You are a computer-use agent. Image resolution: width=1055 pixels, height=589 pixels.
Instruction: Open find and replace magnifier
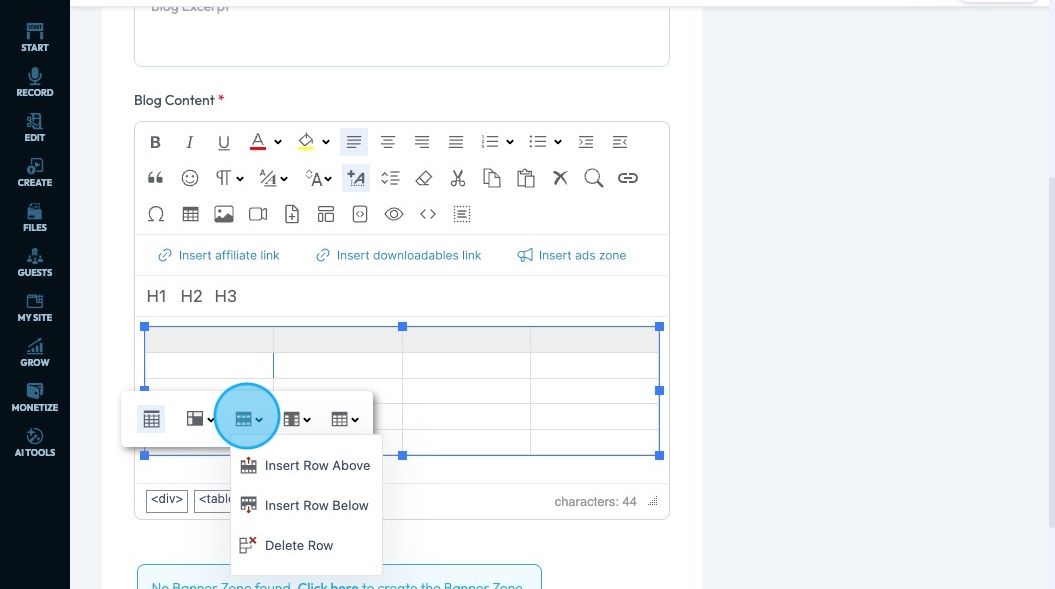coord(593,178)
